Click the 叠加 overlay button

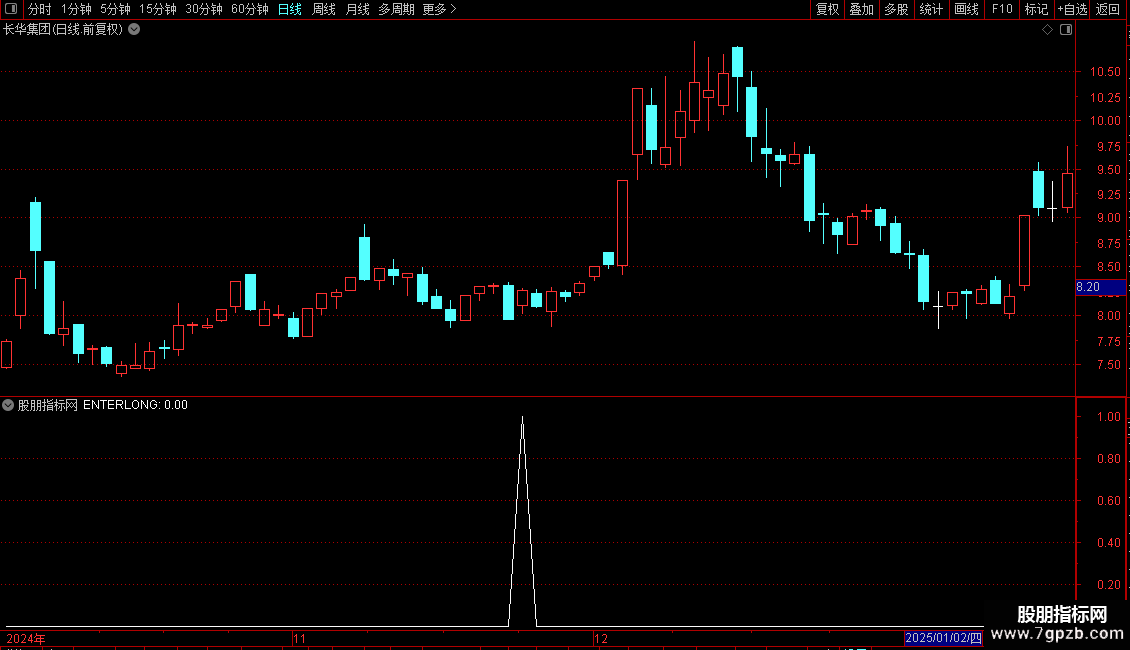(861, 9)
